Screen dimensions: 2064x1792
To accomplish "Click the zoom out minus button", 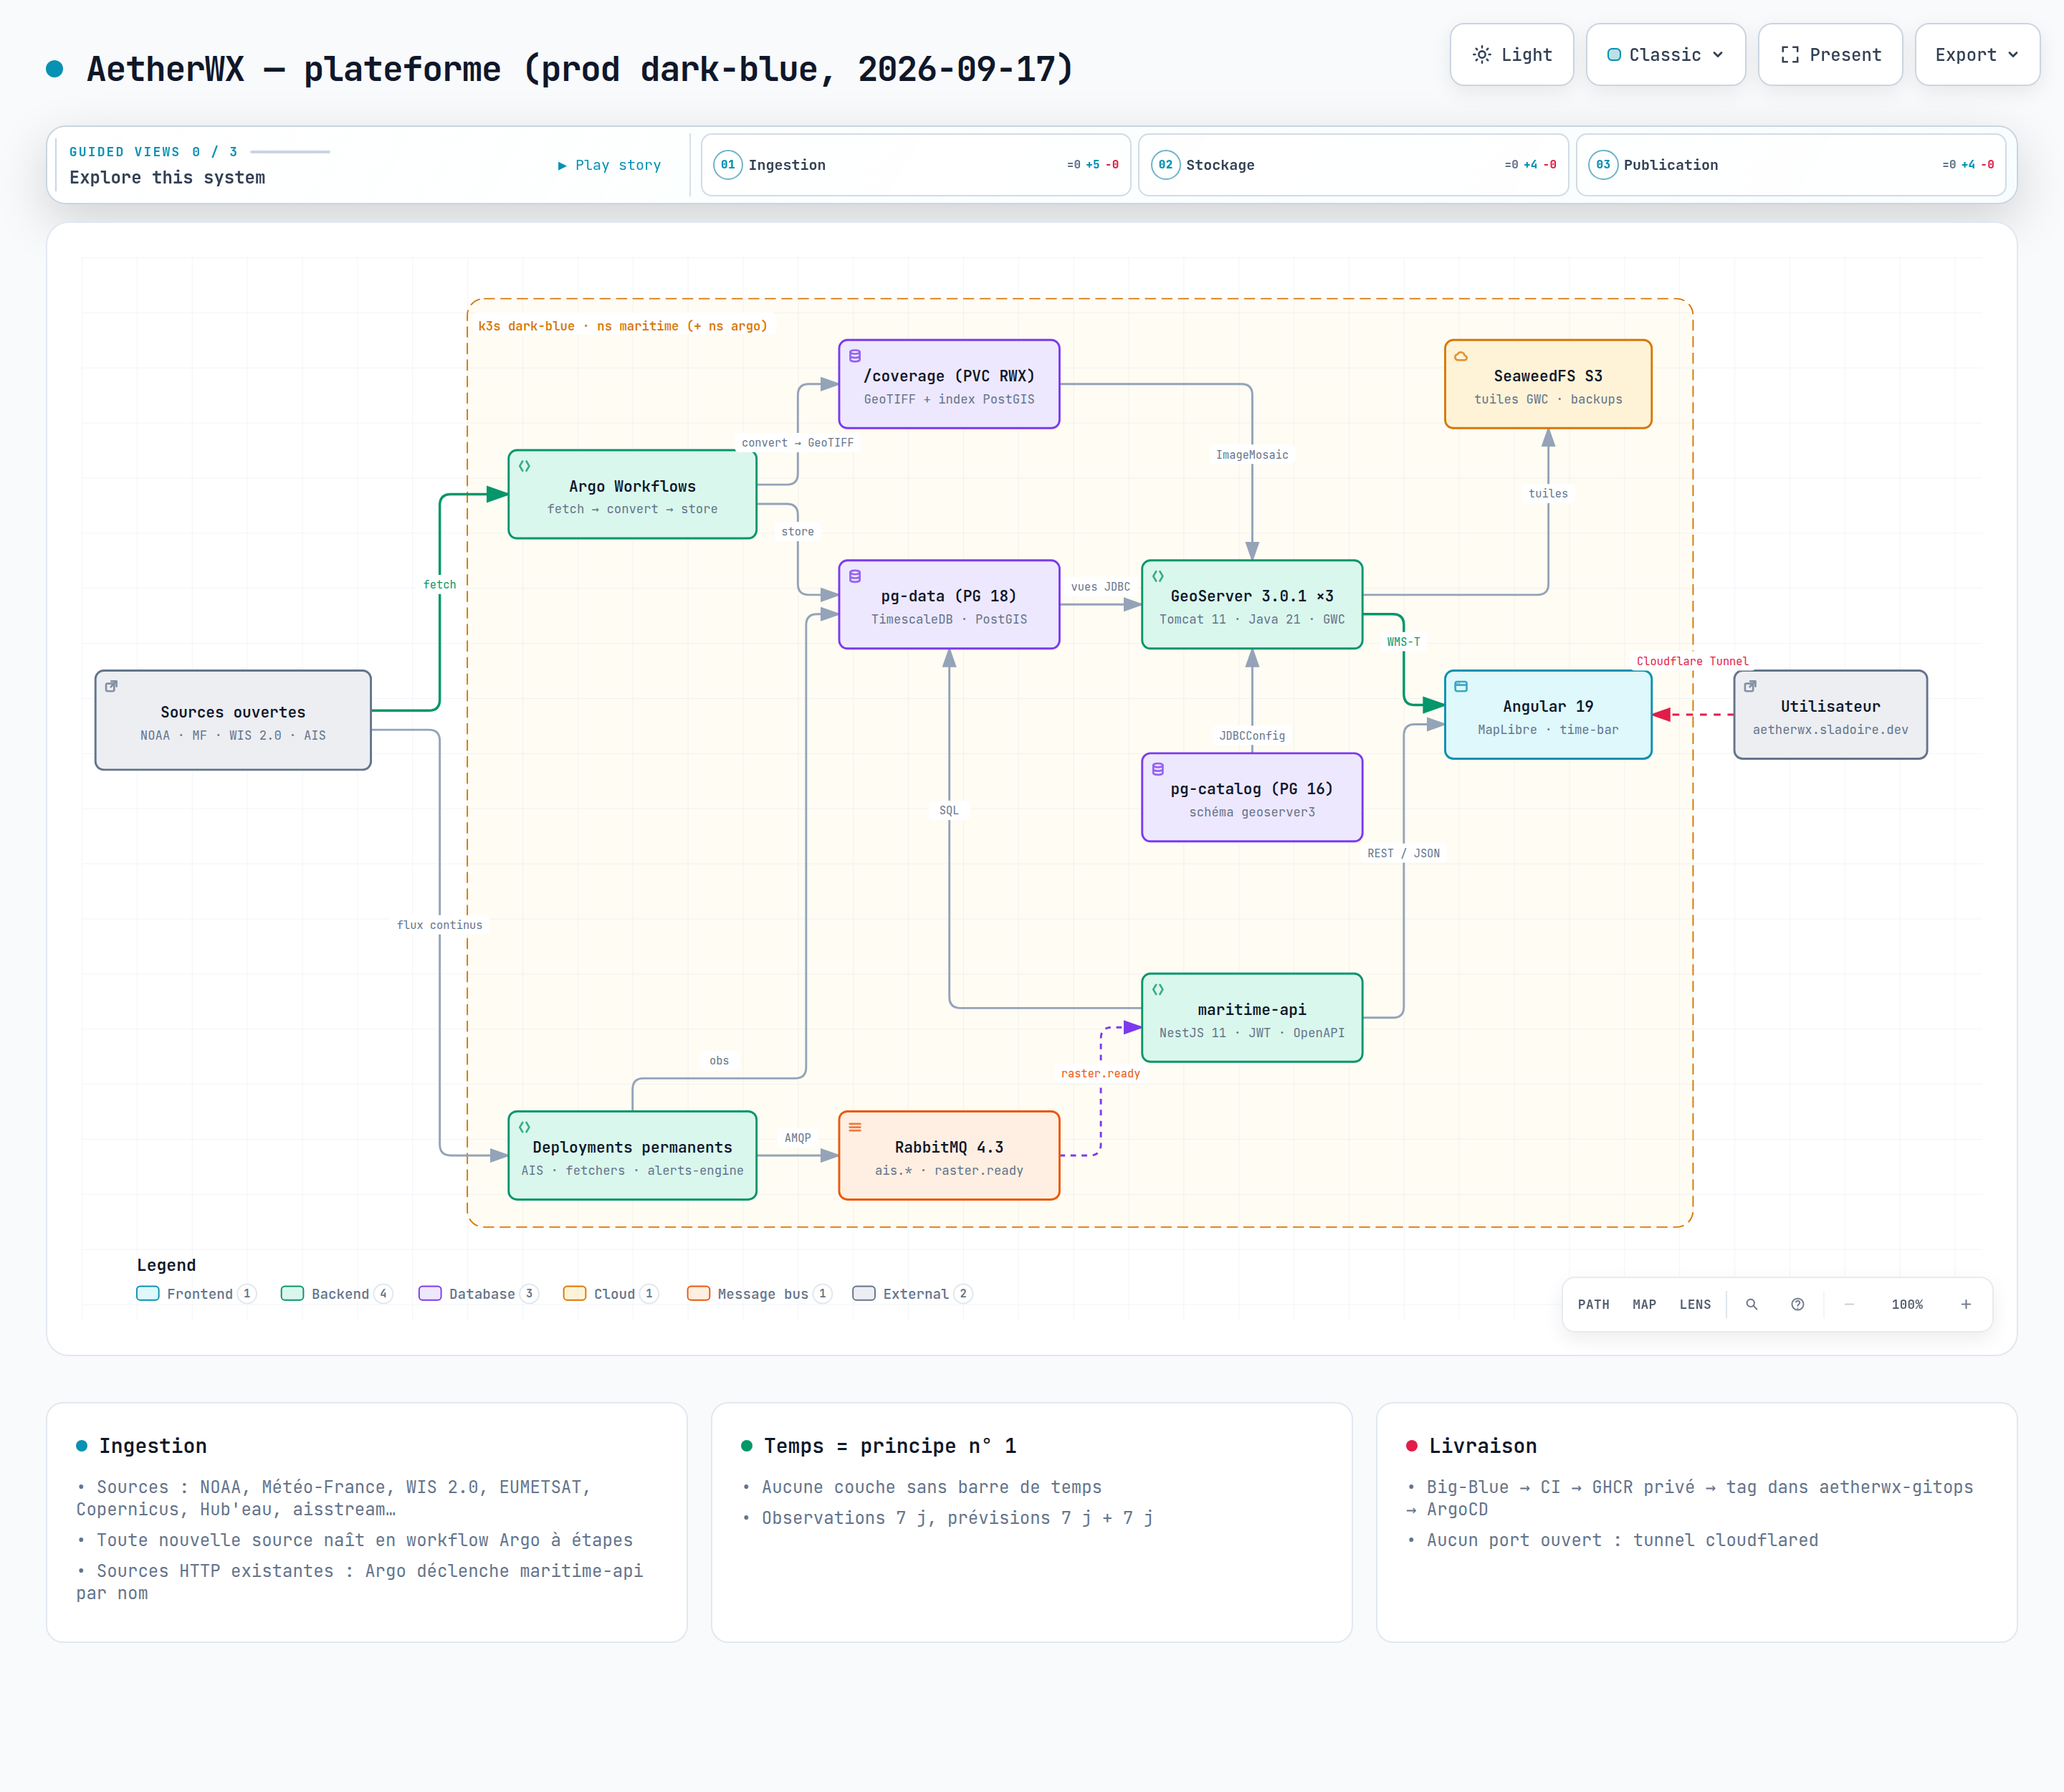I will (x=1849, y=1304).
